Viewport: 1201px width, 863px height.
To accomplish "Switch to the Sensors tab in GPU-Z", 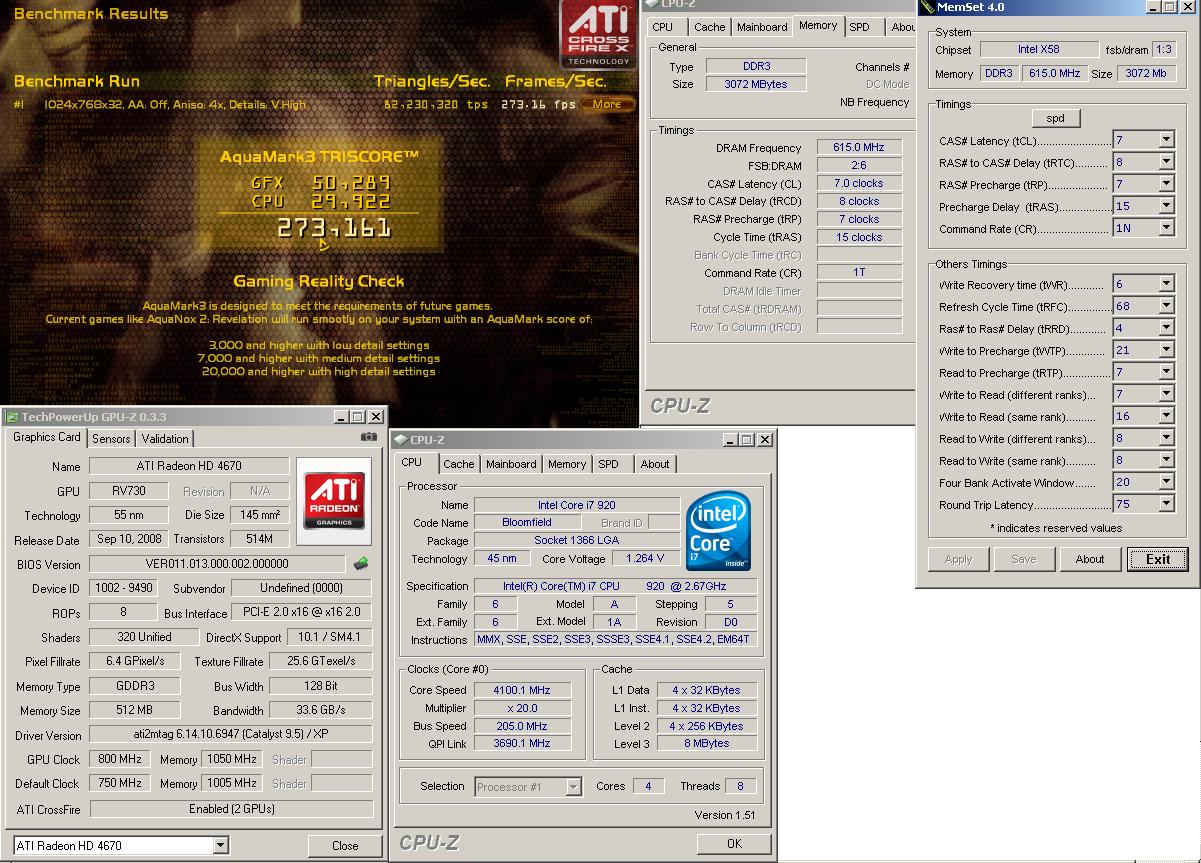I will pyautogui.click(x=111, y=439).
